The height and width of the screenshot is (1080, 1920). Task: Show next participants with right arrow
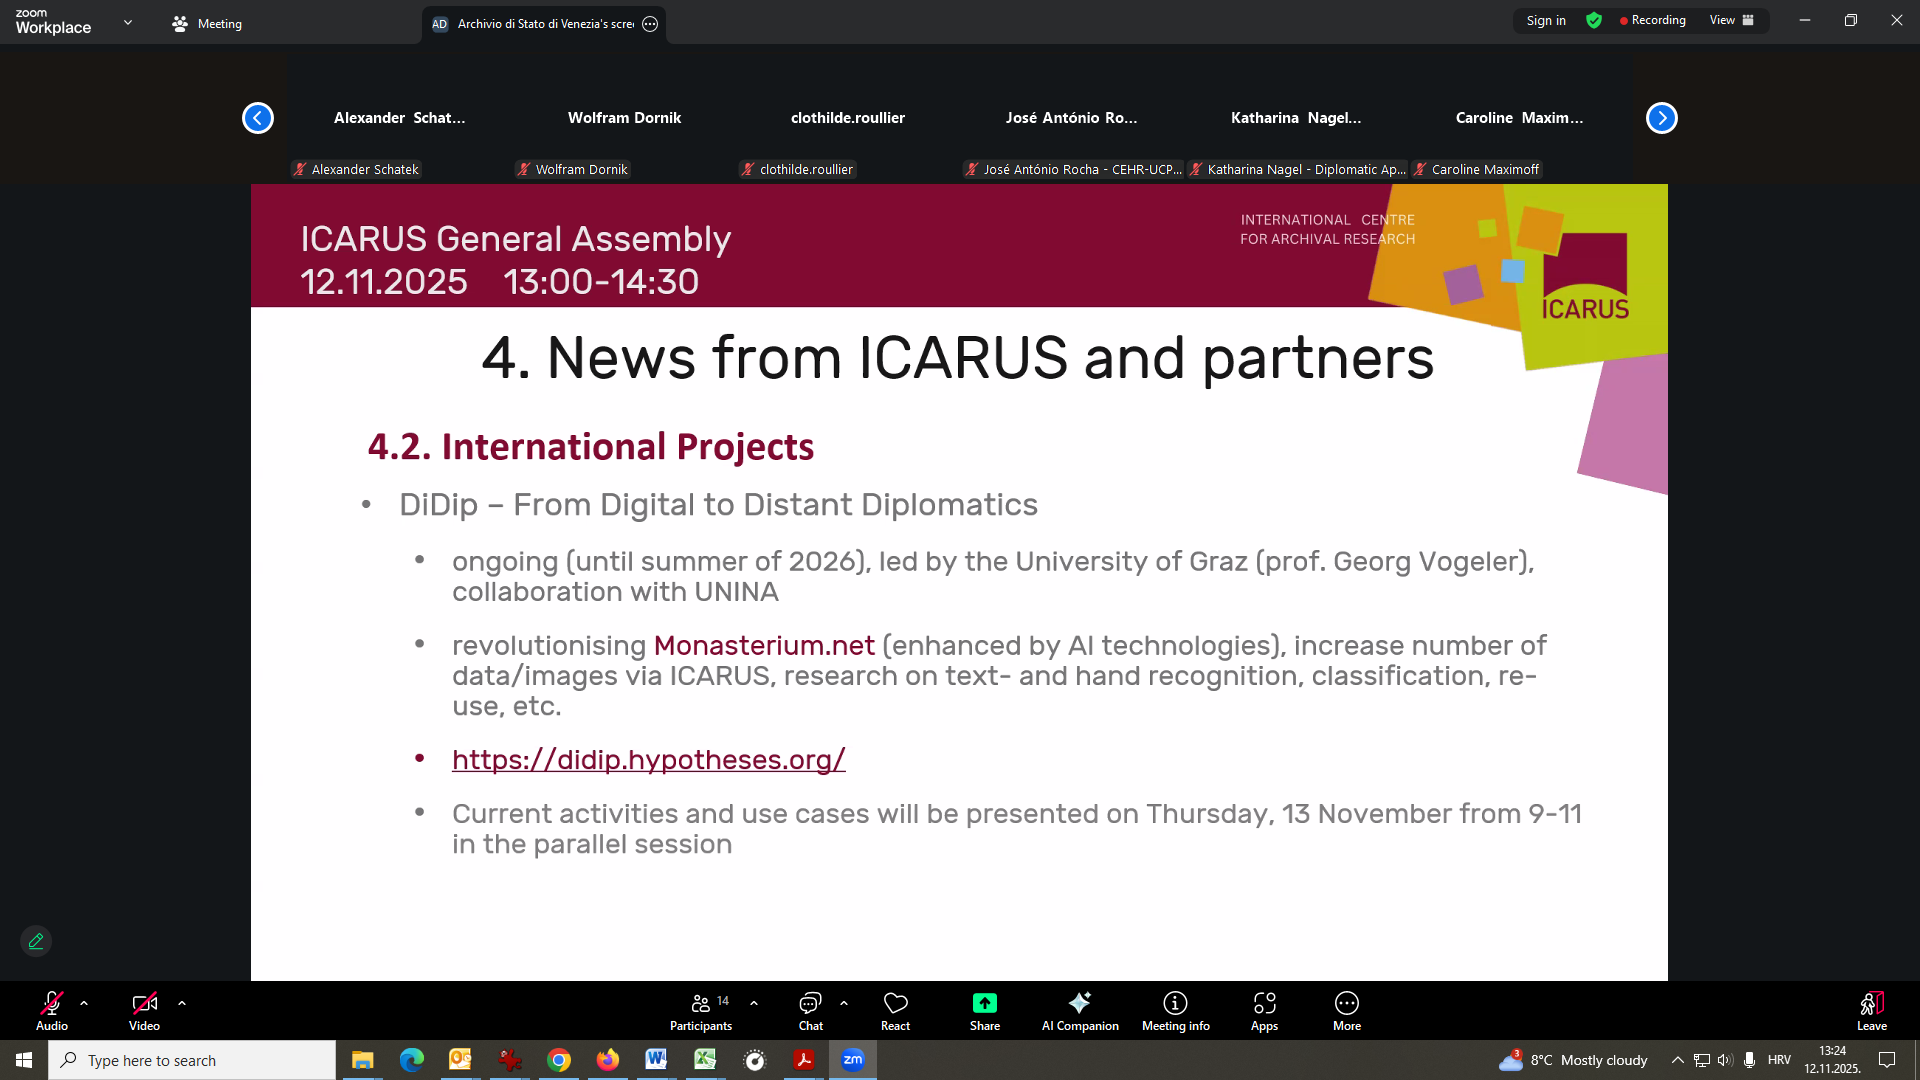pyautogui.click(x=1661, y=118)
